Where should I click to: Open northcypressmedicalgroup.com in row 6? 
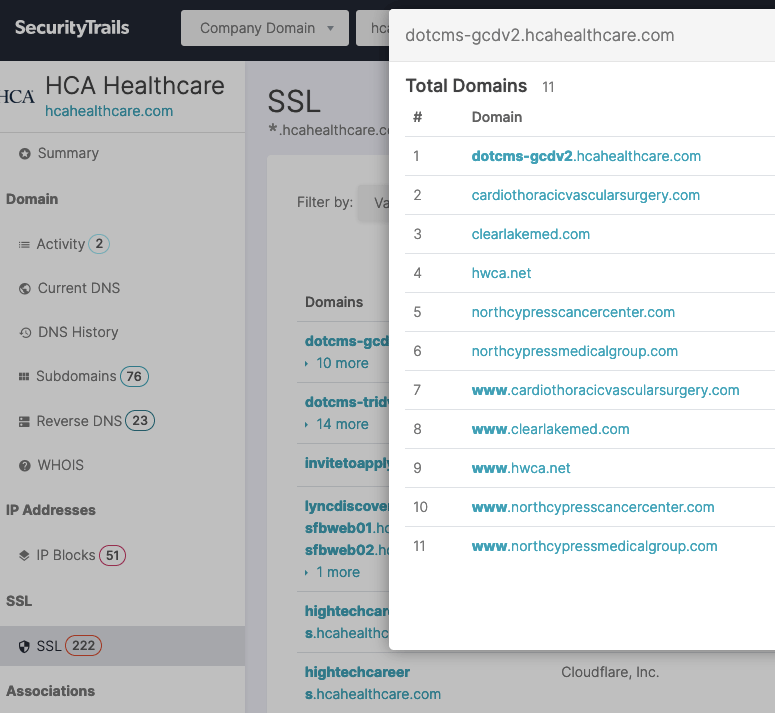pos(575,351)
